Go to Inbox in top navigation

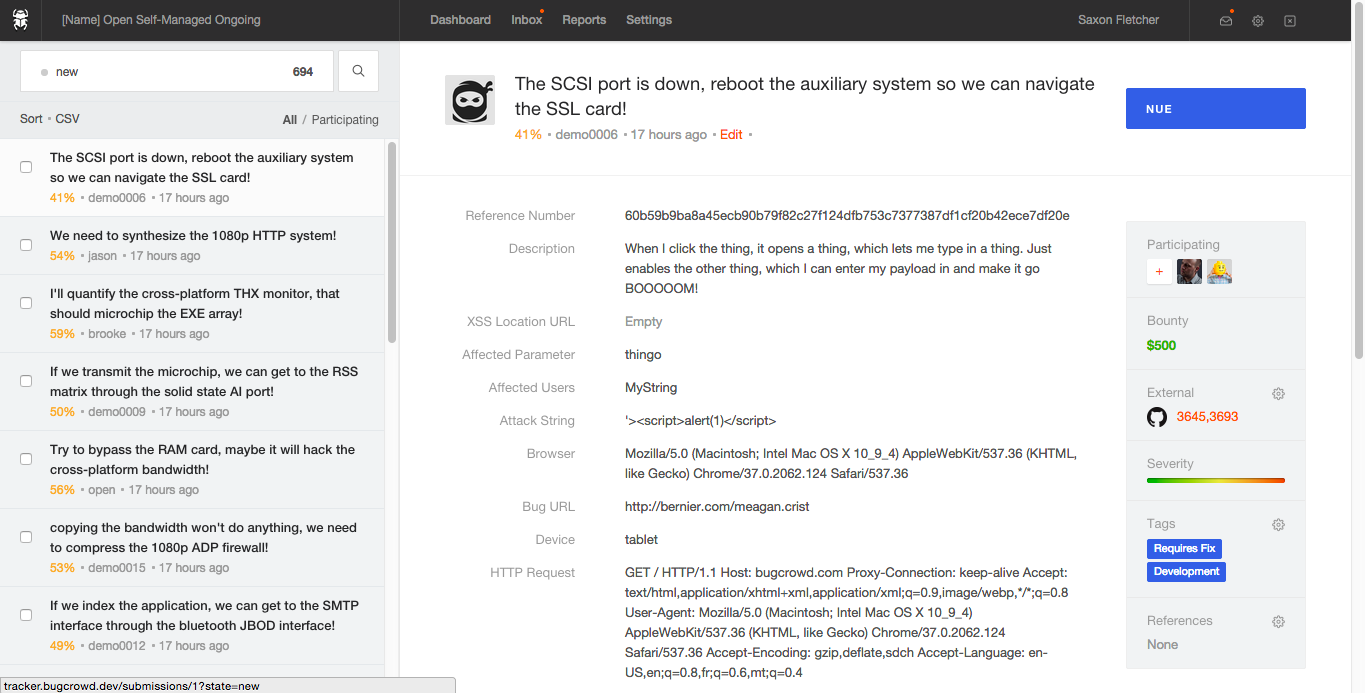point(526,20)
